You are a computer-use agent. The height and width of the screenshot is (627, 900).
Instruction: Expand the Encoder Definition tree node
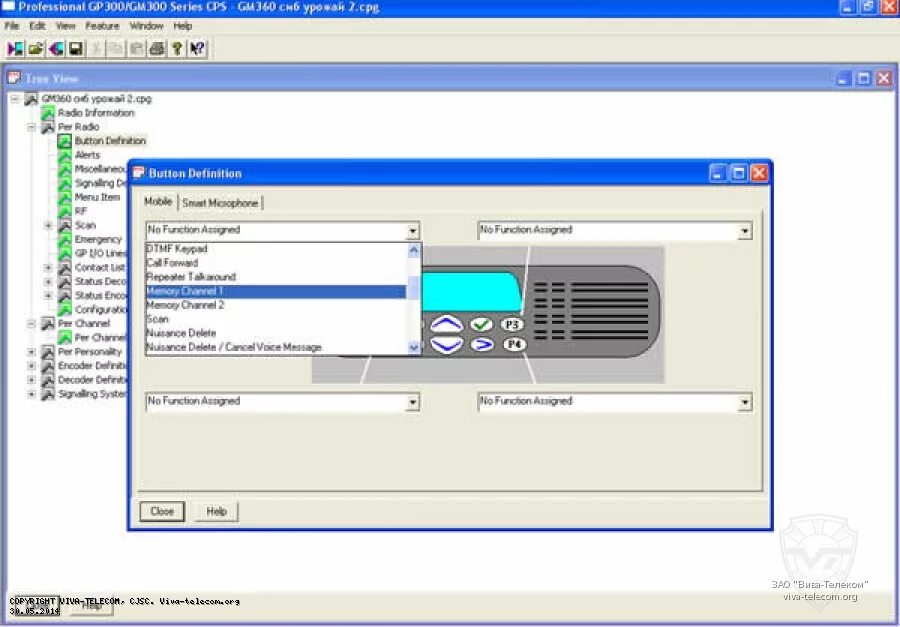(32, 366)
